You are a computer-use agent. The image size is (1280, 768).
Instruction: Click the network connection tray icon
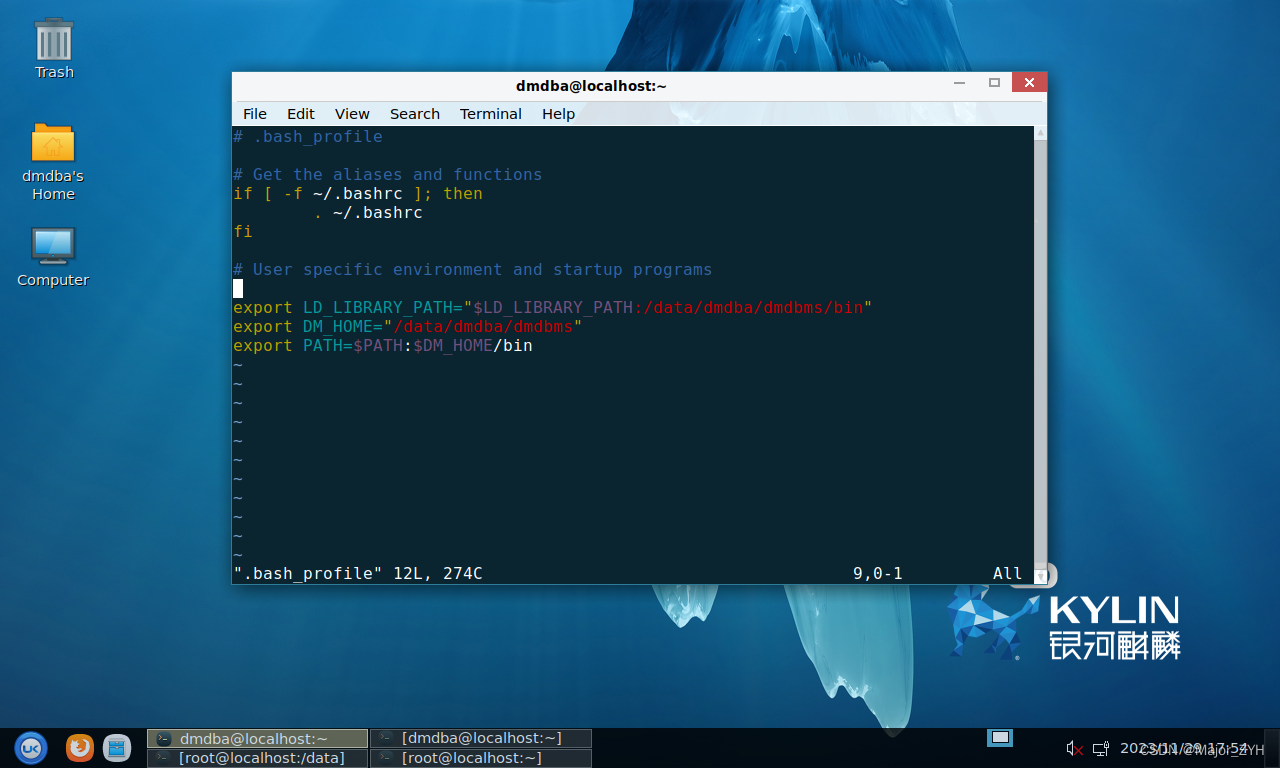(1100, 748)
